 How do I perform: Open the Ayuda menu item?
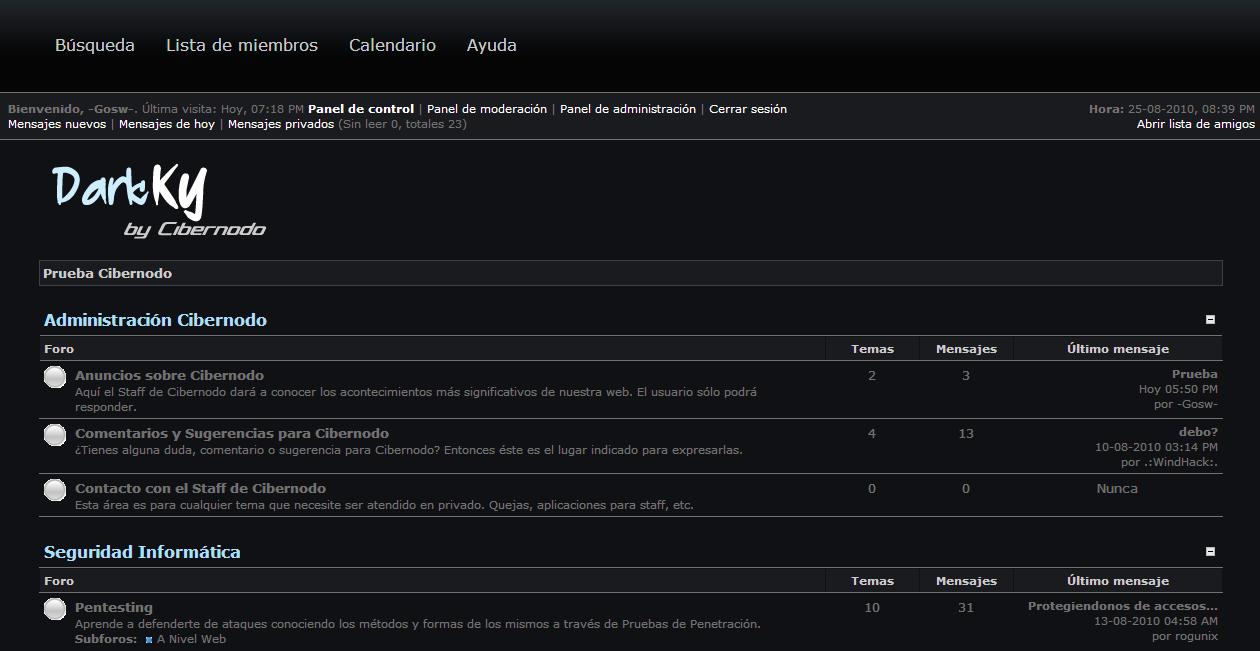point(492,45)
